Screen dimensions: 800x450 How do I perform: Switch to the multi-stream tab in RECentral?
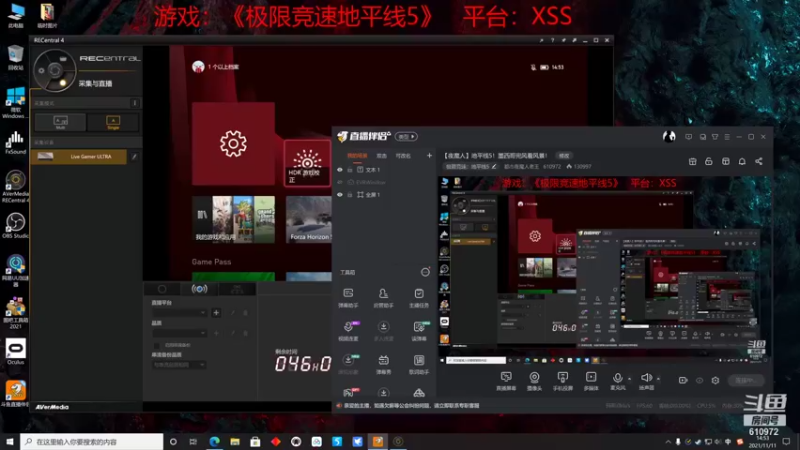(237, 289)
